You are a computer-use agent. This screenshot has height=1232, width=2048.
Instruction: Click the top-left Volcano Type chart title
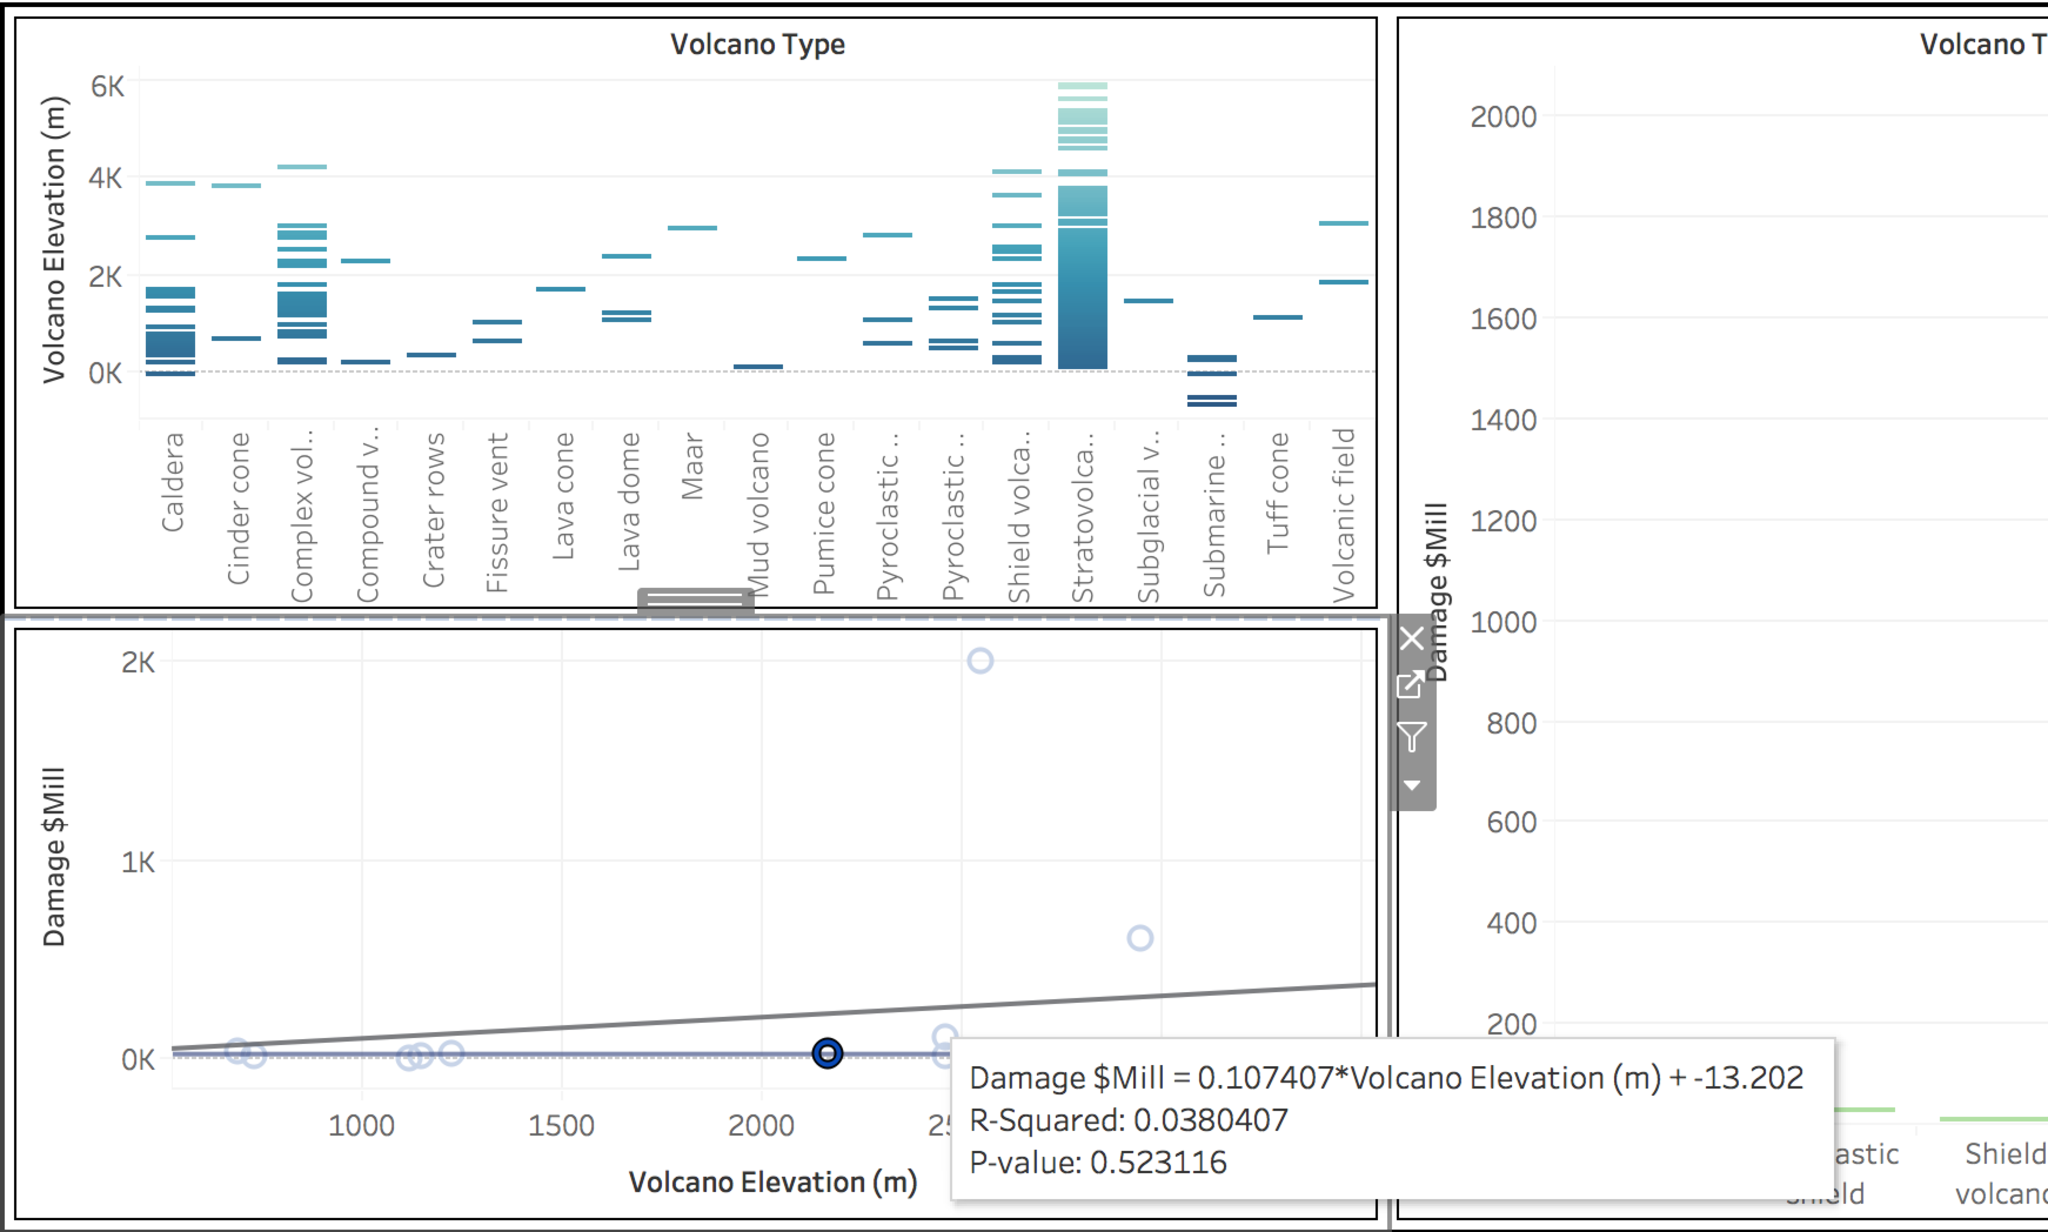tap(757, 44)
